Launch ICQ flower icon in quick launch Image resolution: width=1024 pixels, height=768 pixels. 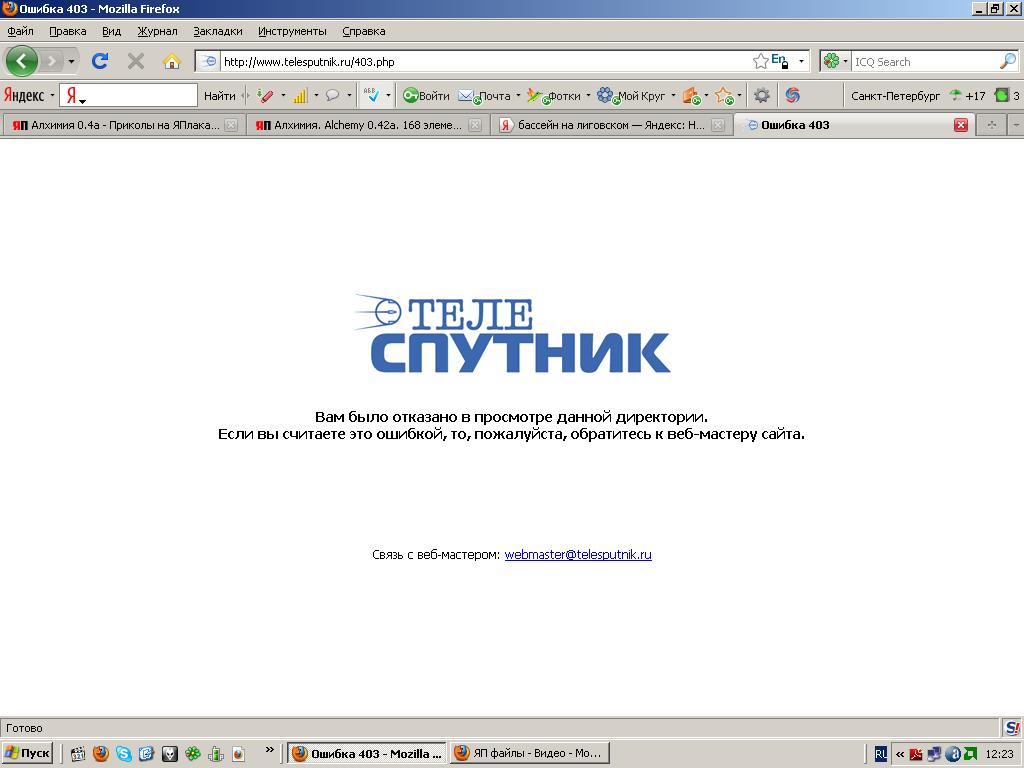pyautogui.click(x=193, y=754)
